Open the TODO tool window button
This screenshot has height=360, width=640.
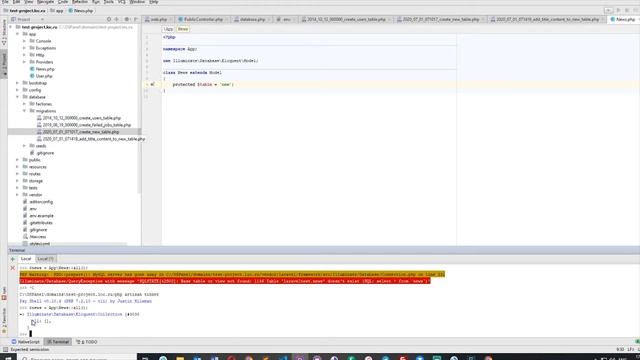tap(87, 342)
